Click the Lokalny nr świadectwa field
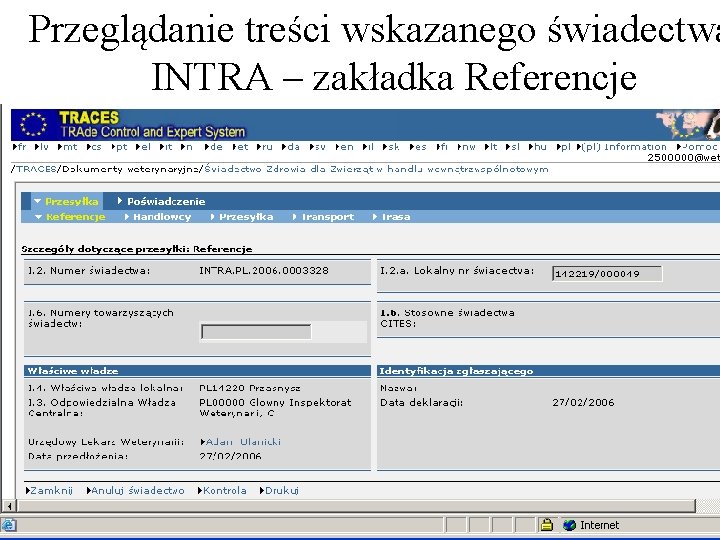 607,274
